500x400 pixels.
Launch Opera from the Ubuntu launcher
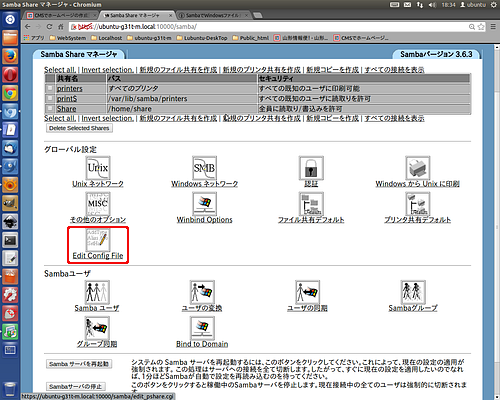point(10,75)
